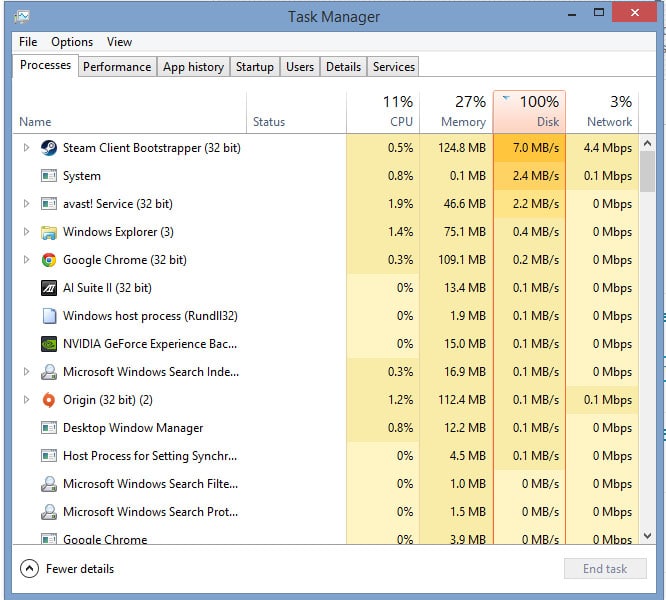
Task: Select the Desktop Window Manager row
Action: point(326,428)
